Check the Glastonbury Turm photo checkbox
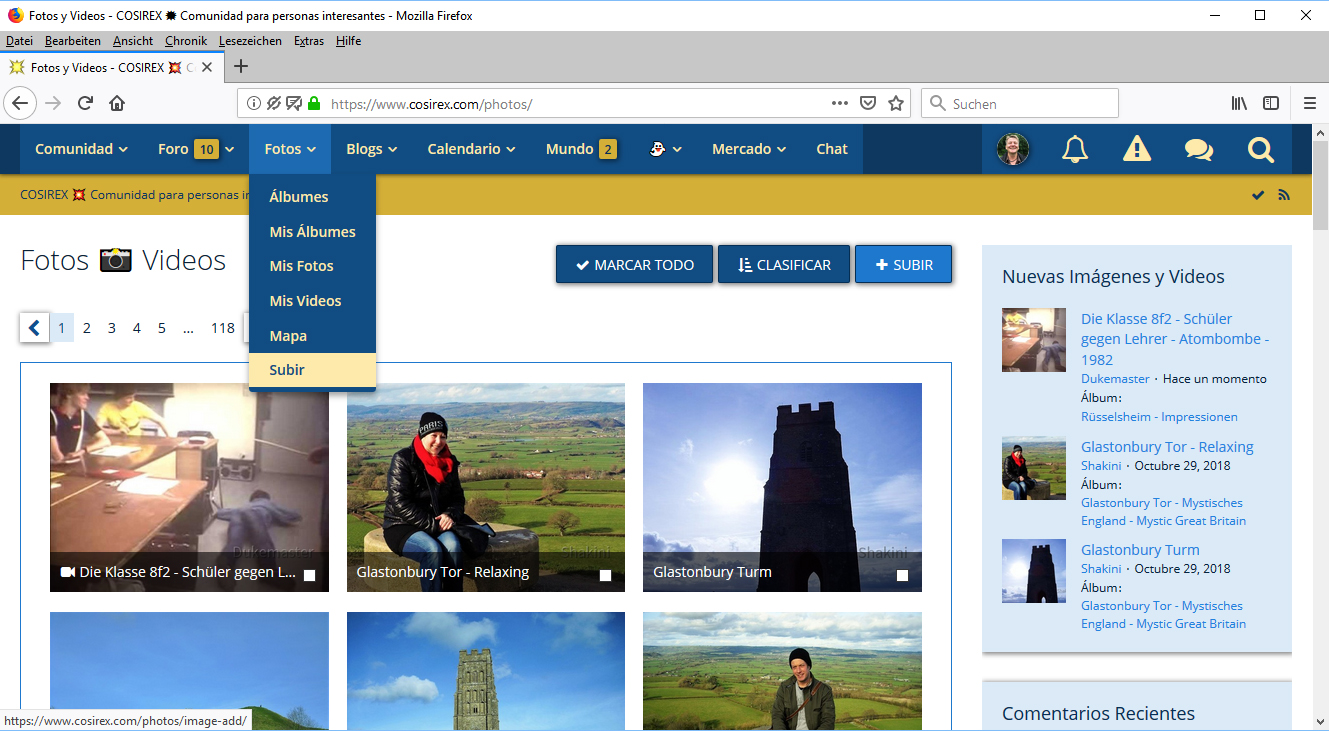 tap(902, 575)
